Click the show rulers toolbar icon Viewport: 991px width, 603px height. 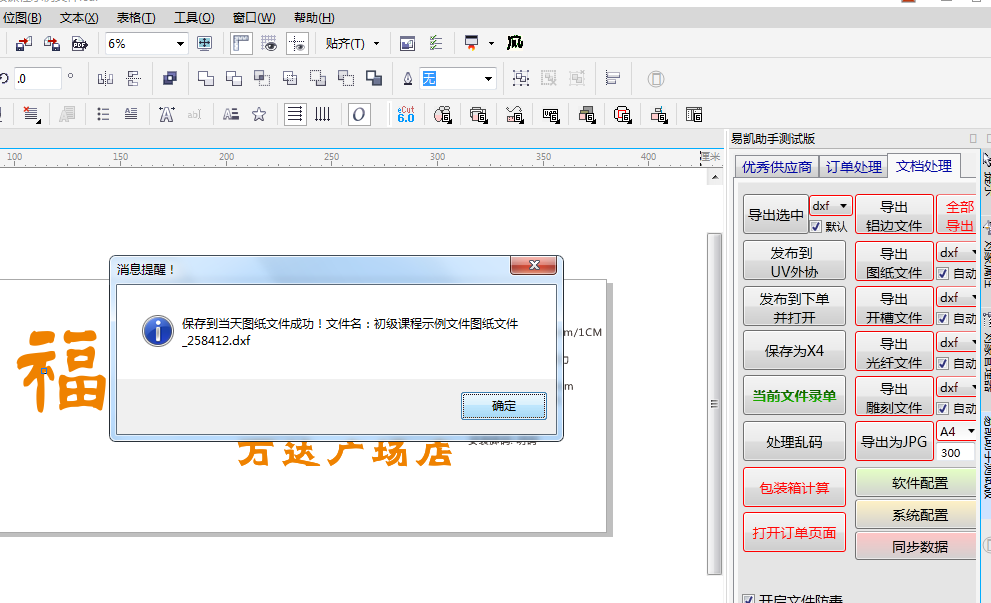pyautogui.click(x=241, y=43)
